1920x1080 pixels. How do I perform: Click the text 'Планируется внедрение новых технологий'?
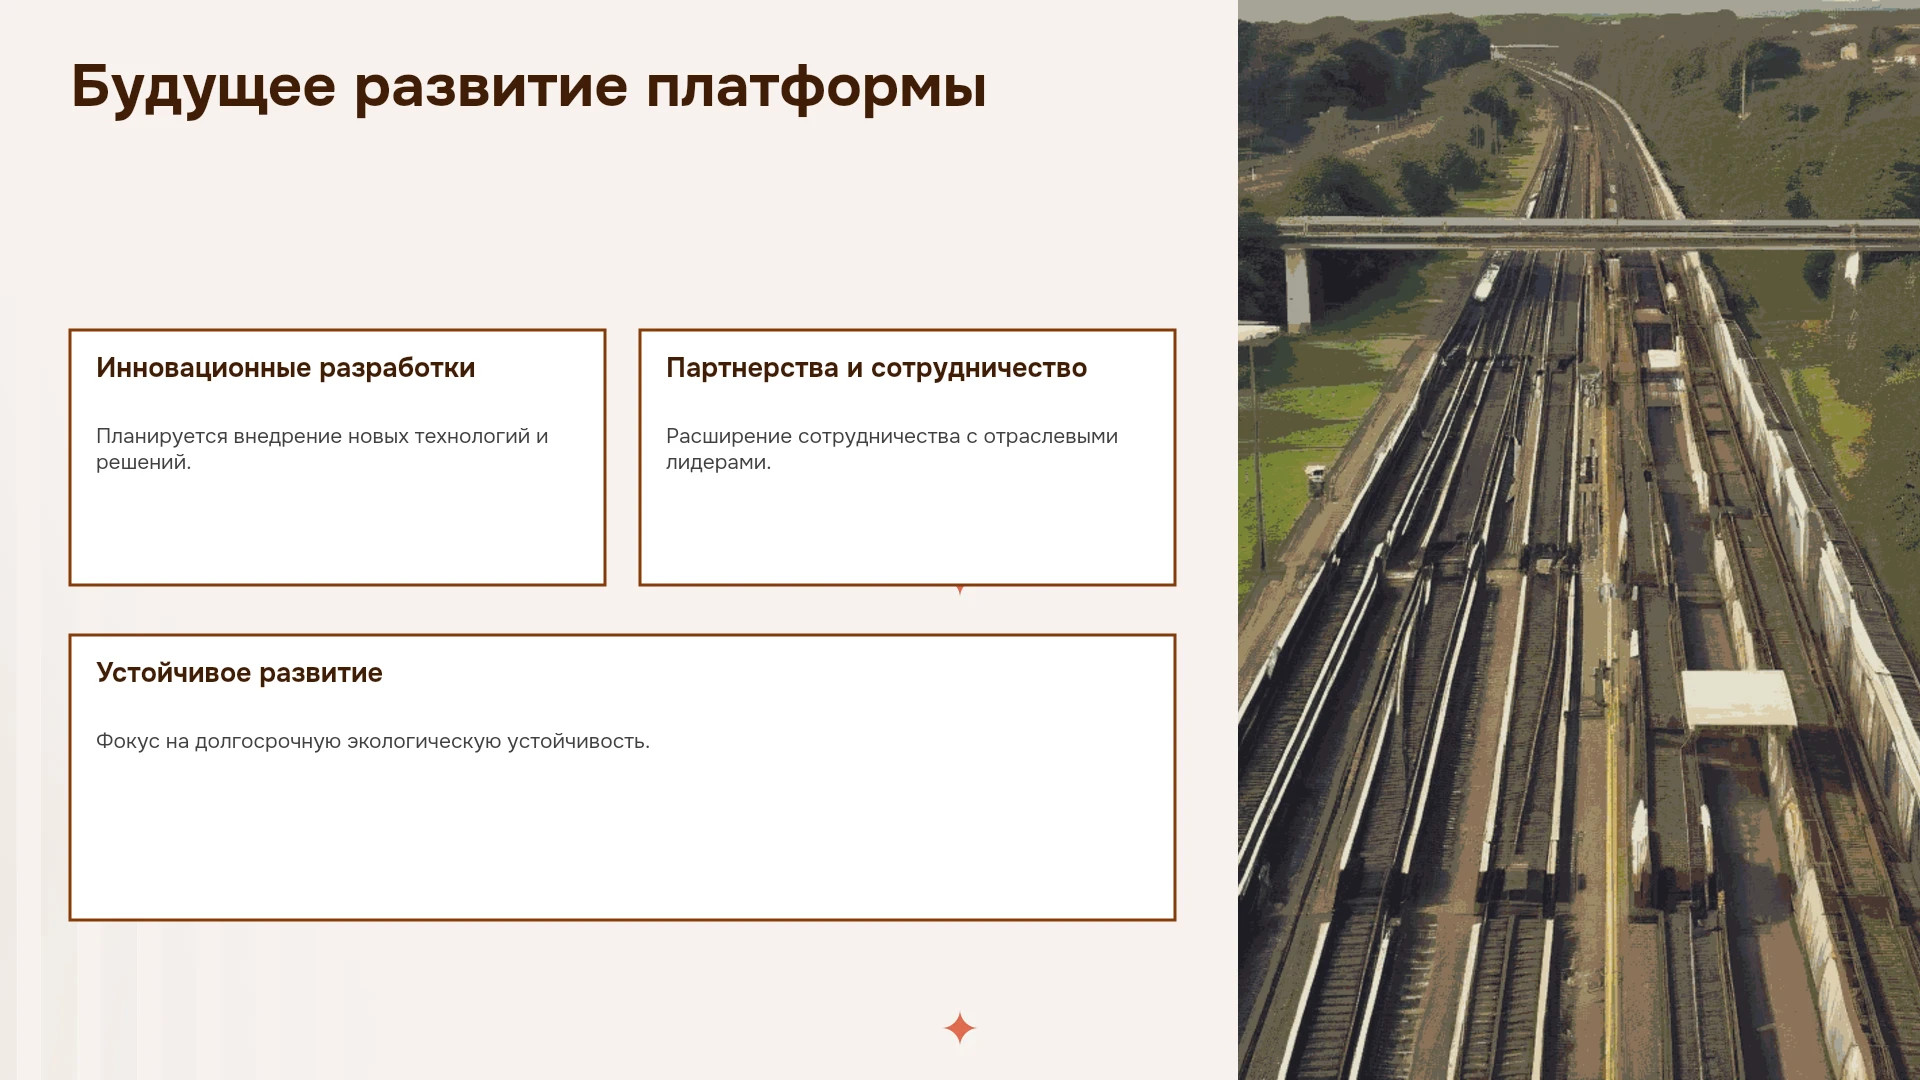coord(313,436)
